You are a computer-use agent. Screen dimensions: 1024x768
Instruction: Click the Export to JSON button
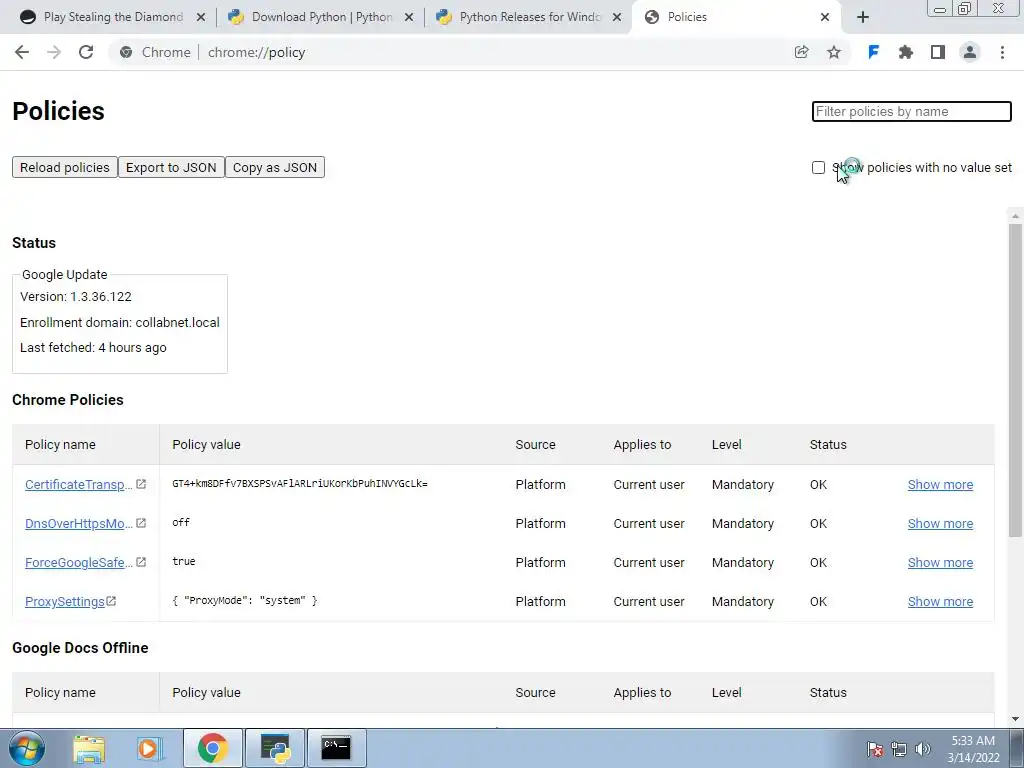click(171, 167)
